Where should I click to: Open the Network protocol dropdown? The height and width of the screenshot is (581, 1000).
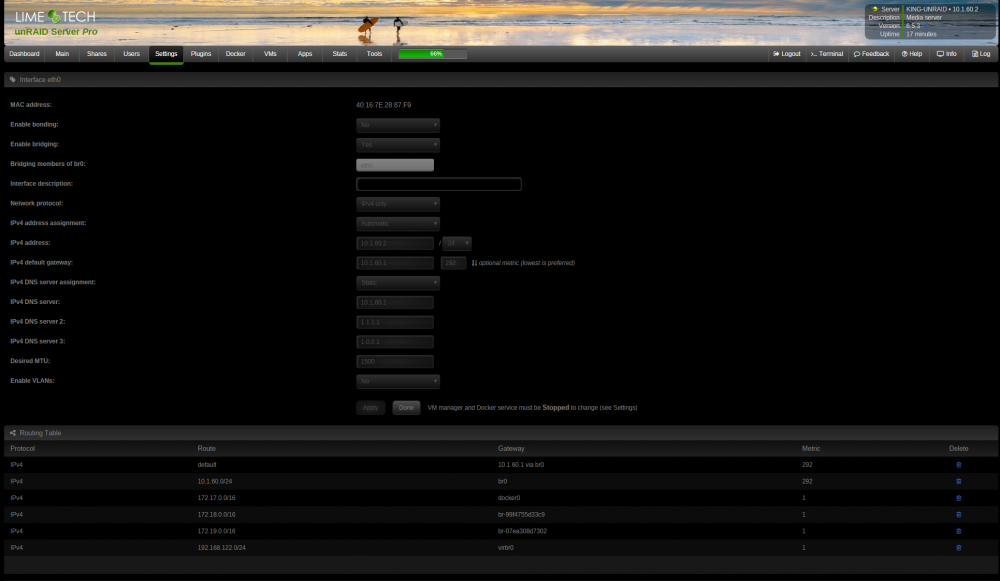pyautogui.click(x=398, y=204)
